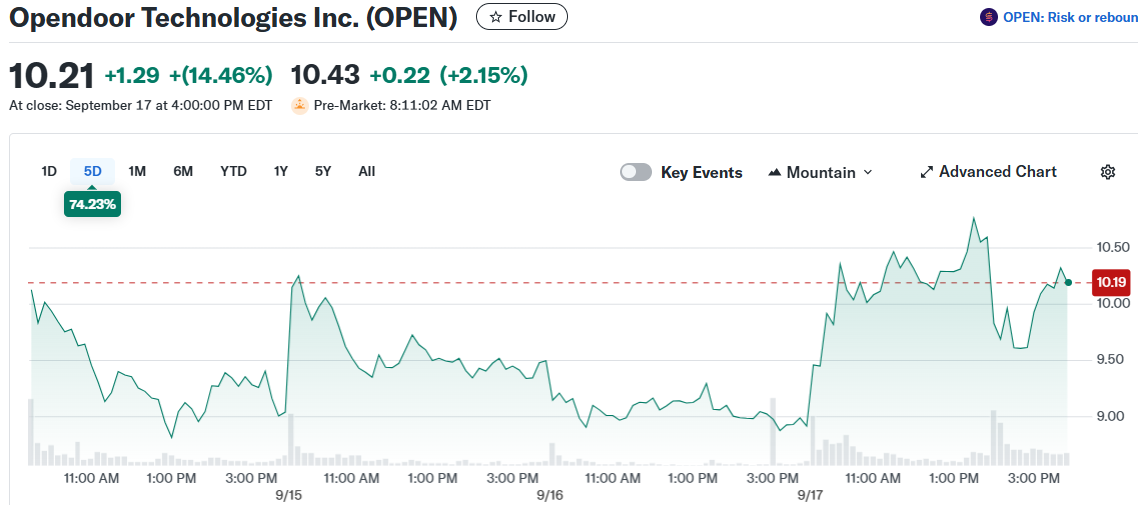Click the (+2.15%) pre-market change
The width and height of the screenshot is (1138, 505).
coord(482,75)
